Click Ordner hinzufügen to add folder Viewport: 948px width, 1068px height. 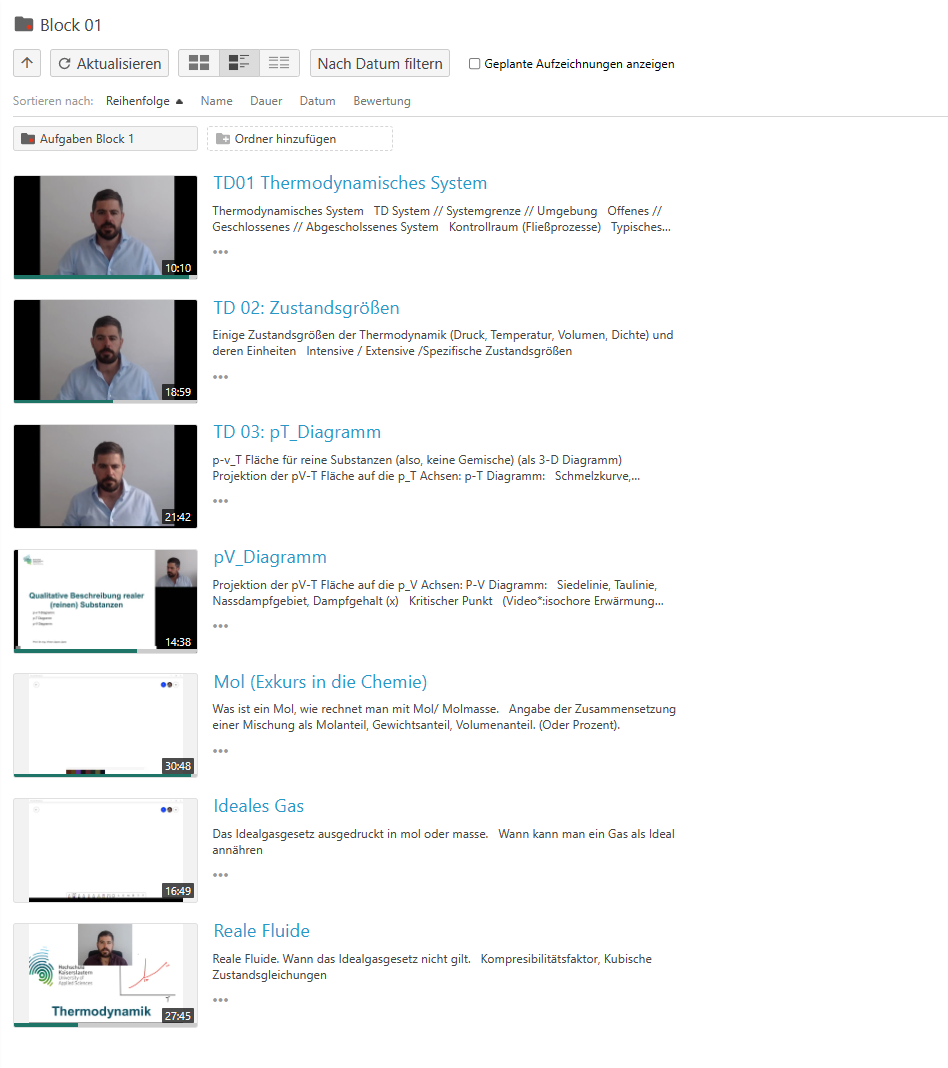point(299,139)
